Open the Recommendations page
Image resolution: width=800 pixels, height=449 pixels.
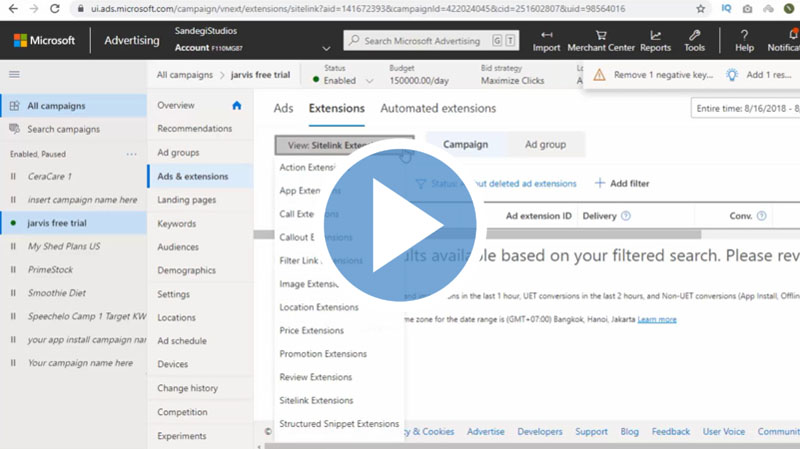(194, 129)
